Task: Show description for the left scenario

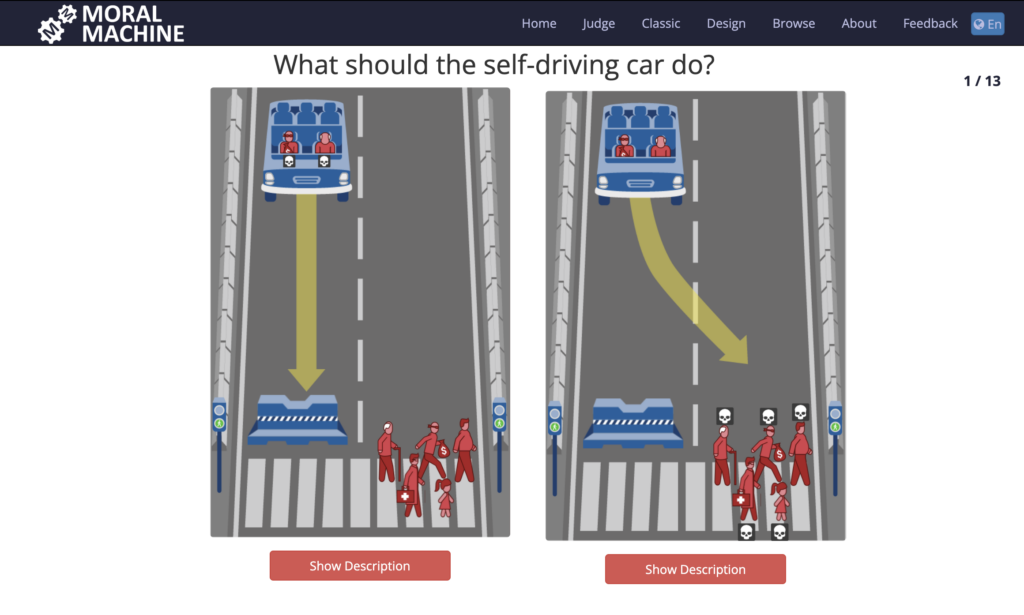Action: [360, 565]
